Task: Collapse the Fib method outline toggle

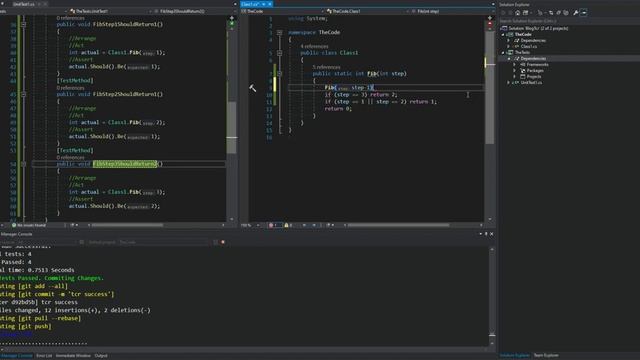Action: (280, 74)
